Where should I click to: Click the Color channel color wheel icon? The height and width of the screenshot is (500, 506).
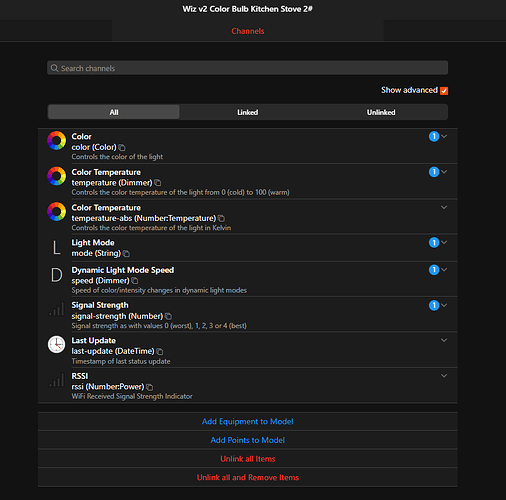56,140
